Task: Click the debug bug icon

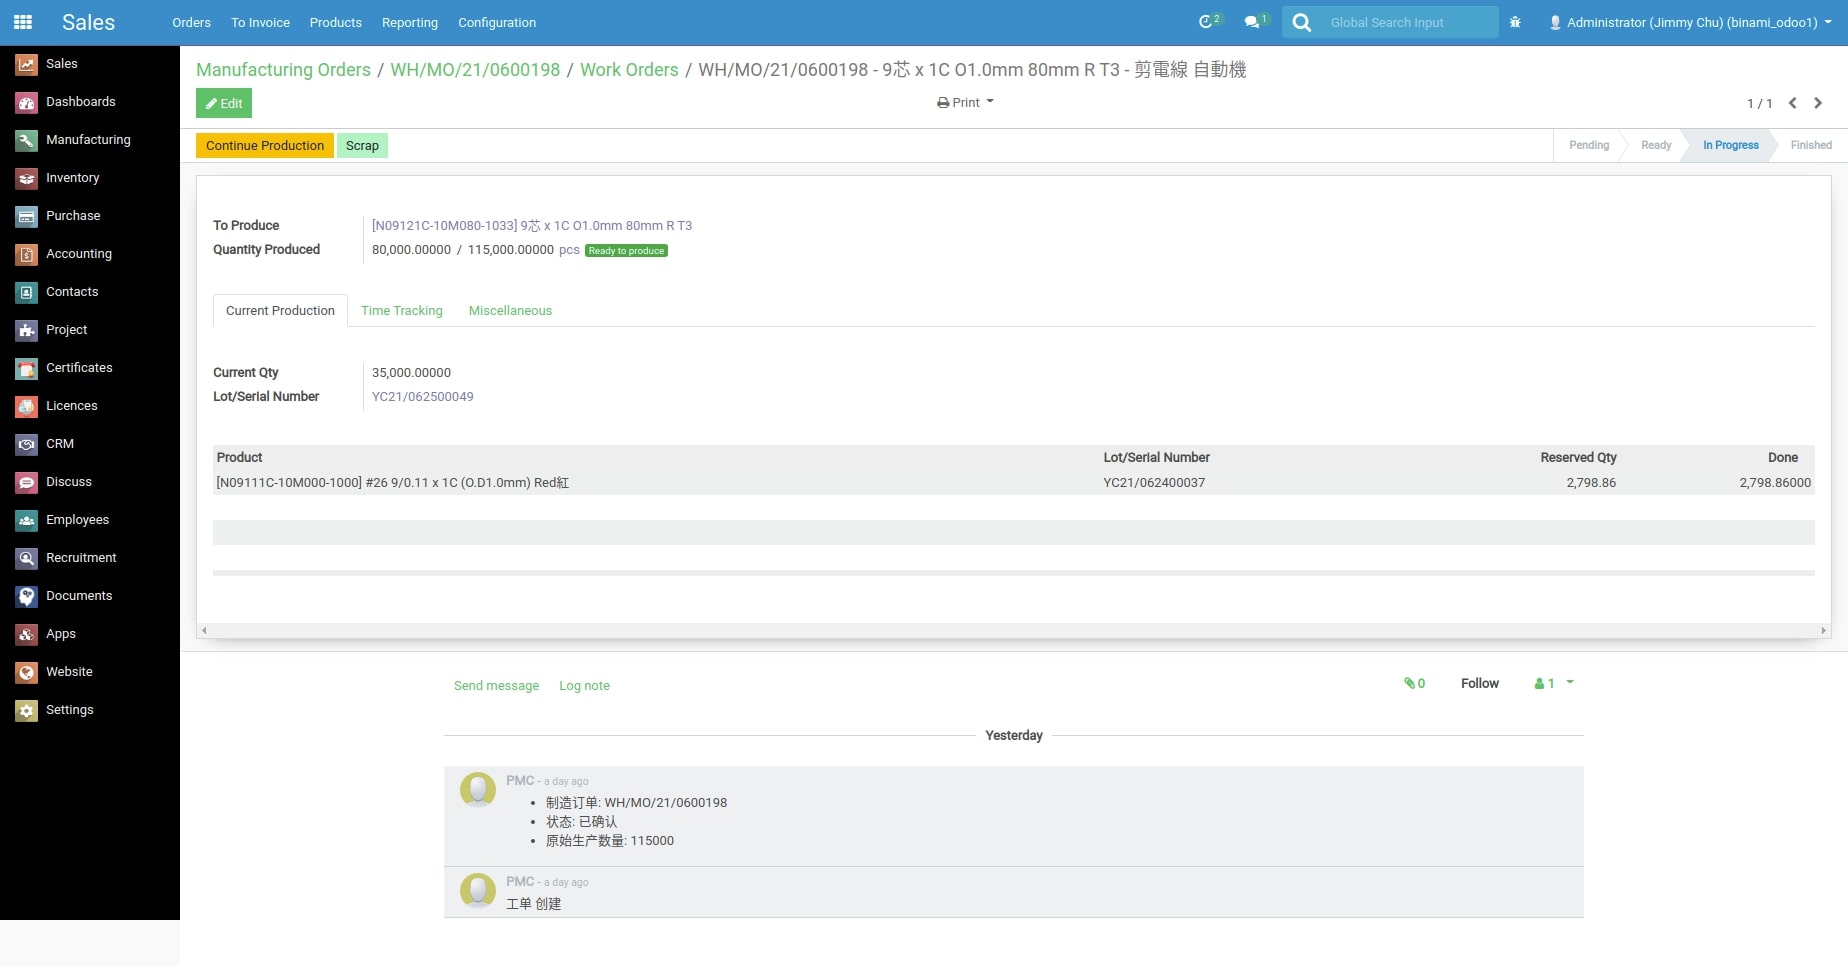Action: click(1515, 22)
